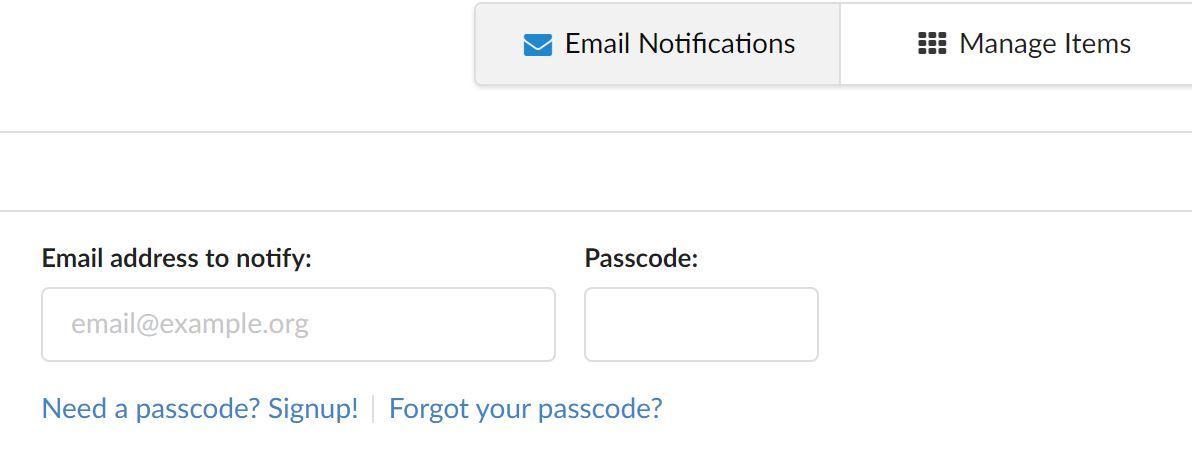Follow the "Need a passcode? Signup!" link
This screenshot has width=1192, height=462.
(x=200, y=408)
